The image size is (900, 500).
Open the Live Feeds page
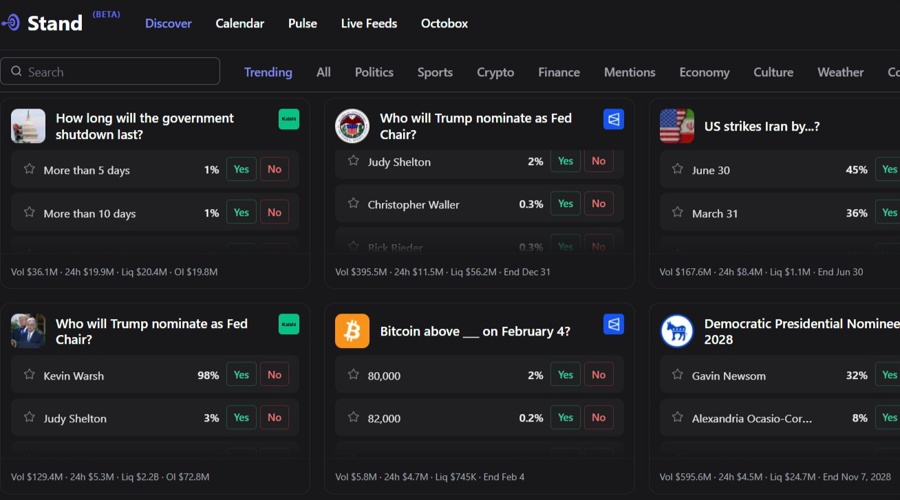(x=368, y=23)
